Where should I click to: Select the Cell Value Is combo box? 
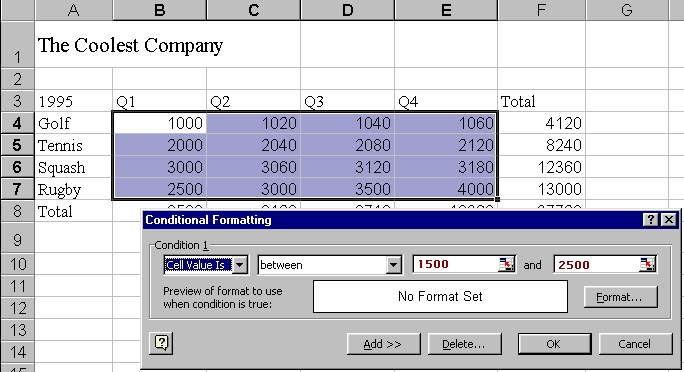[206, 265]
